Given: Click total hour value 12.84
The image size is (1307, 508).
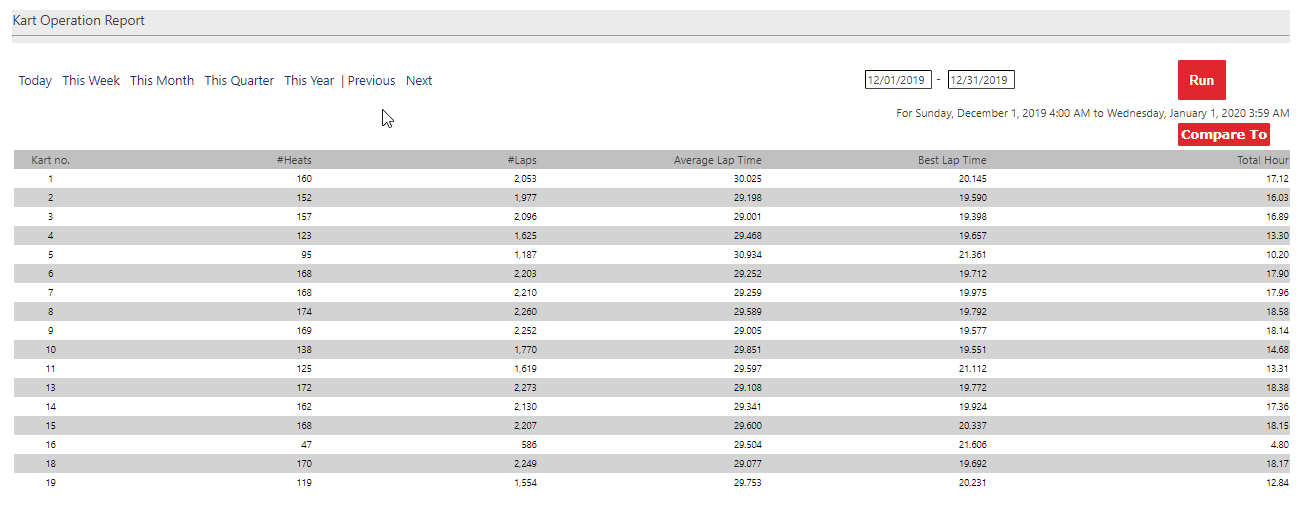Looking at the screenshot, I should pyautogui.click(x=1277, y=483).
